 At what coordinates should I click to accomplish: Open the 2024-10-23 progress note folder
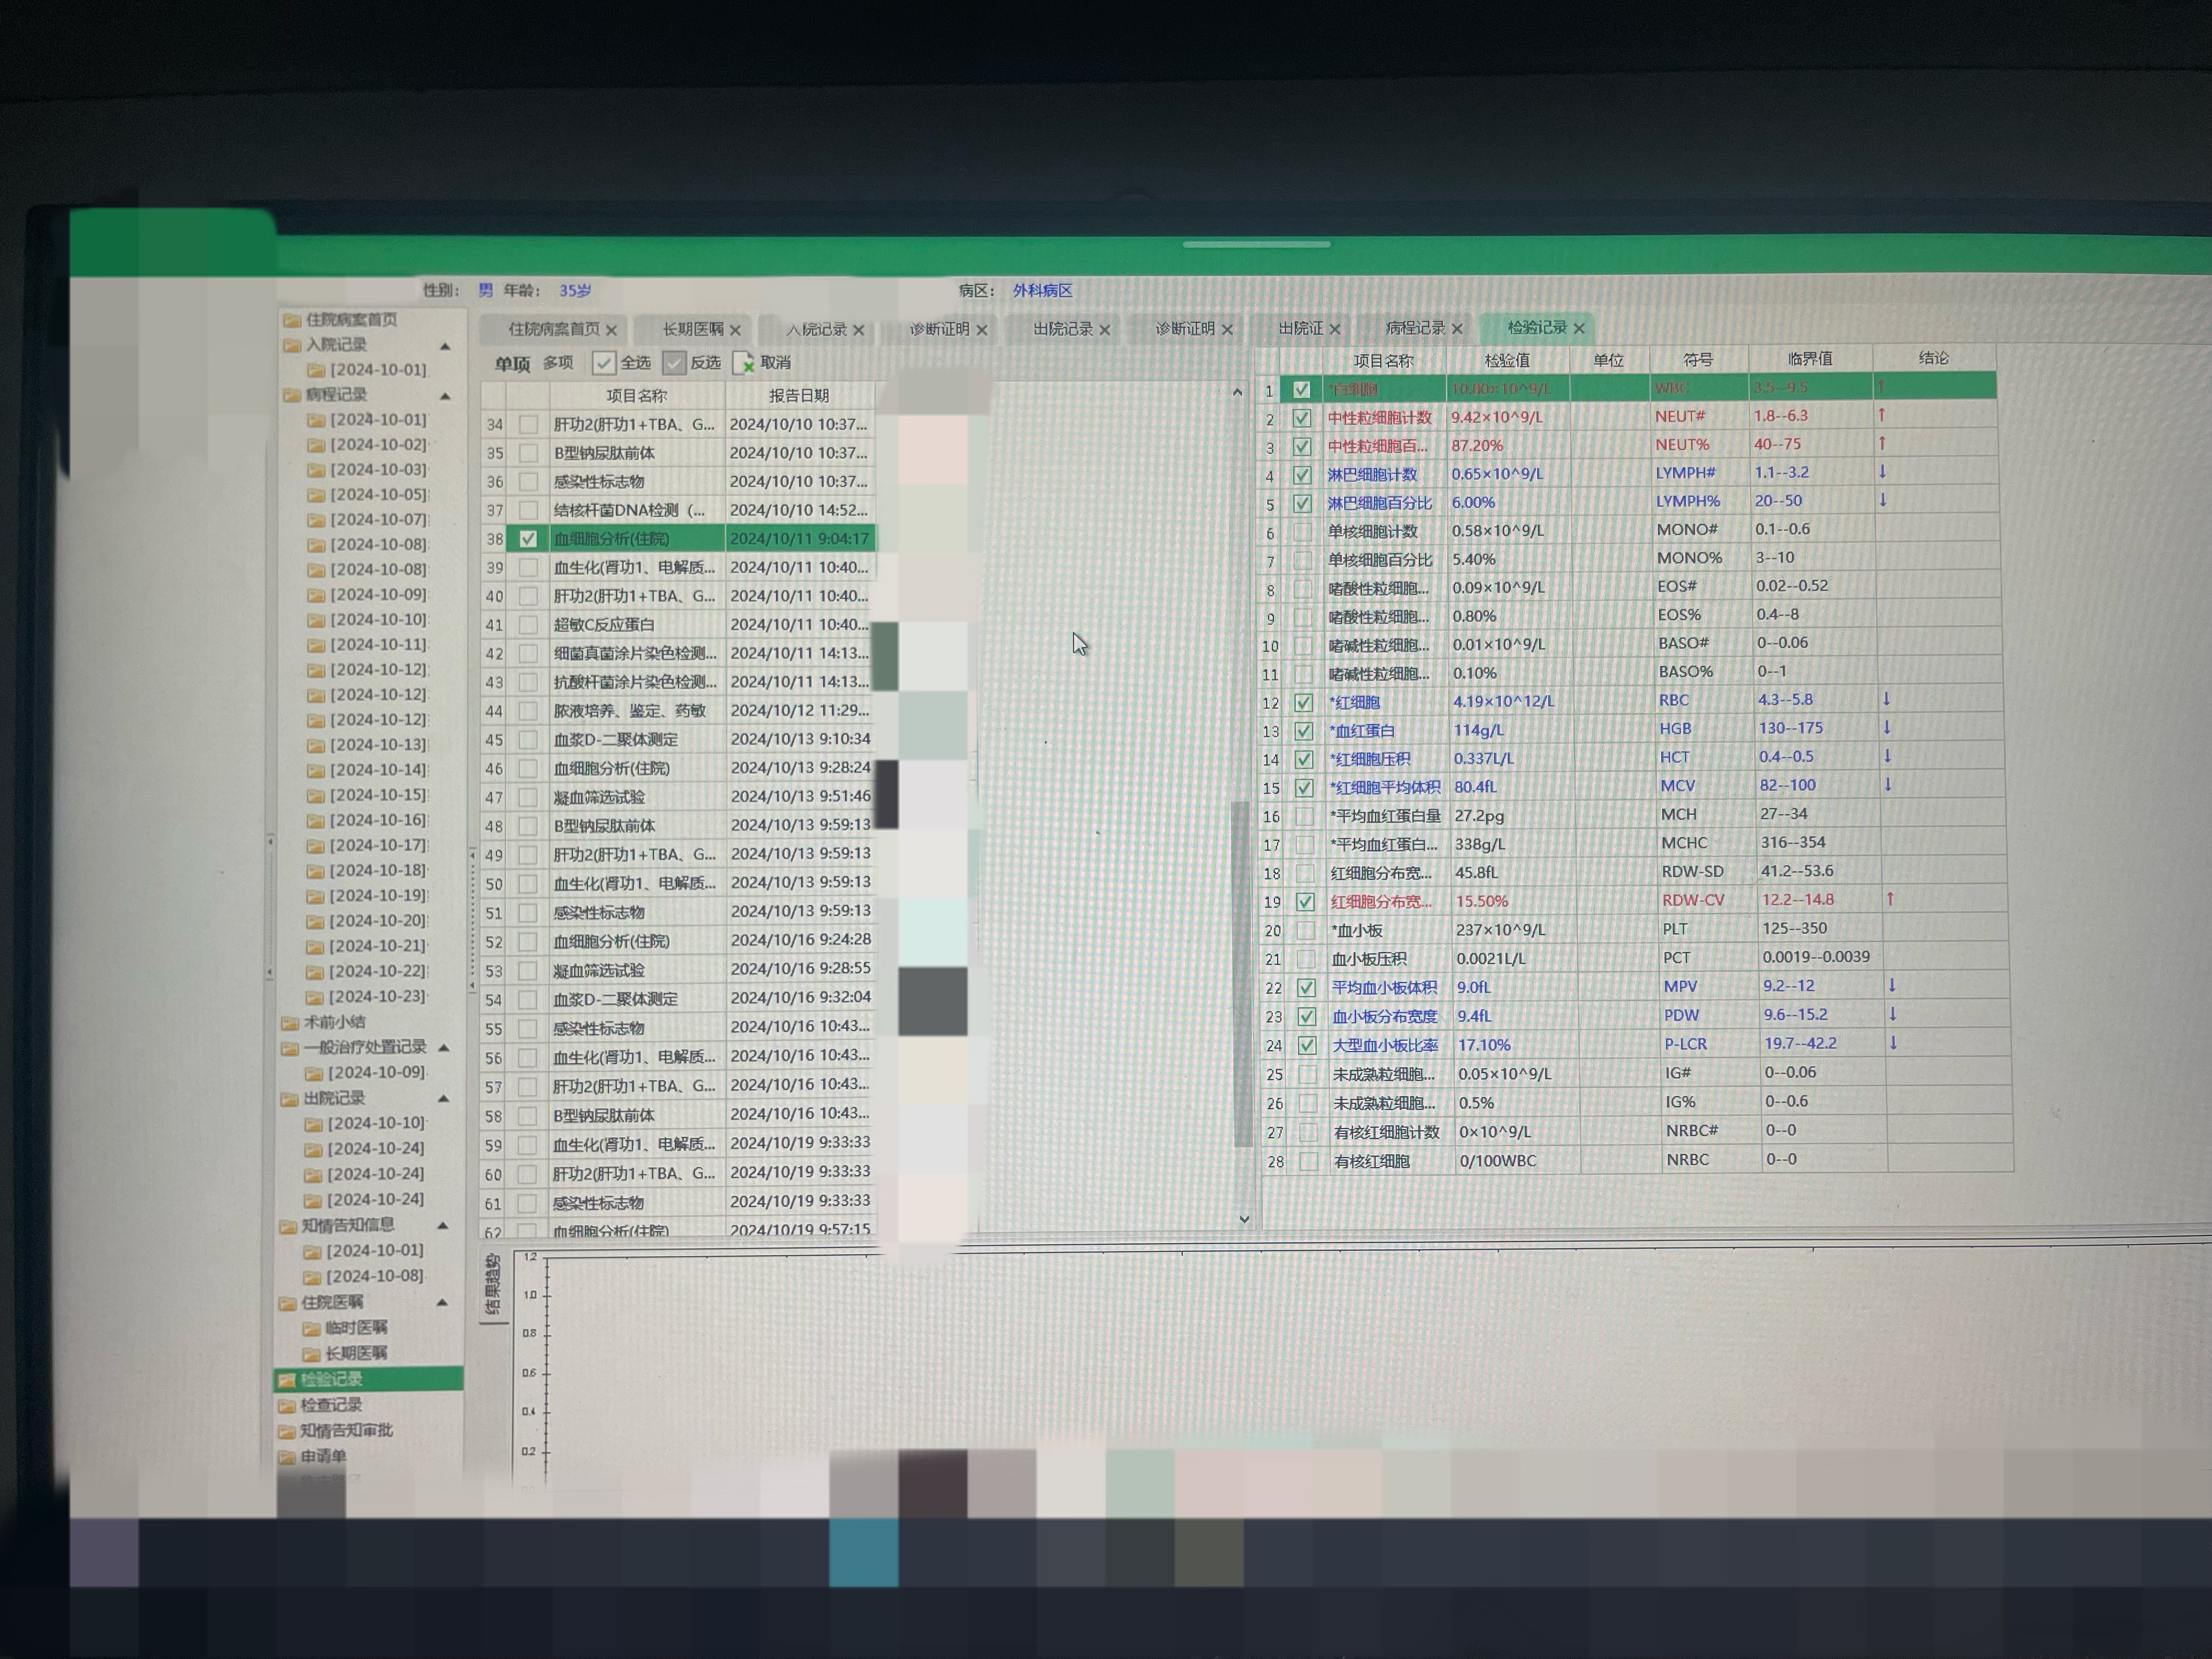point(368,996)
